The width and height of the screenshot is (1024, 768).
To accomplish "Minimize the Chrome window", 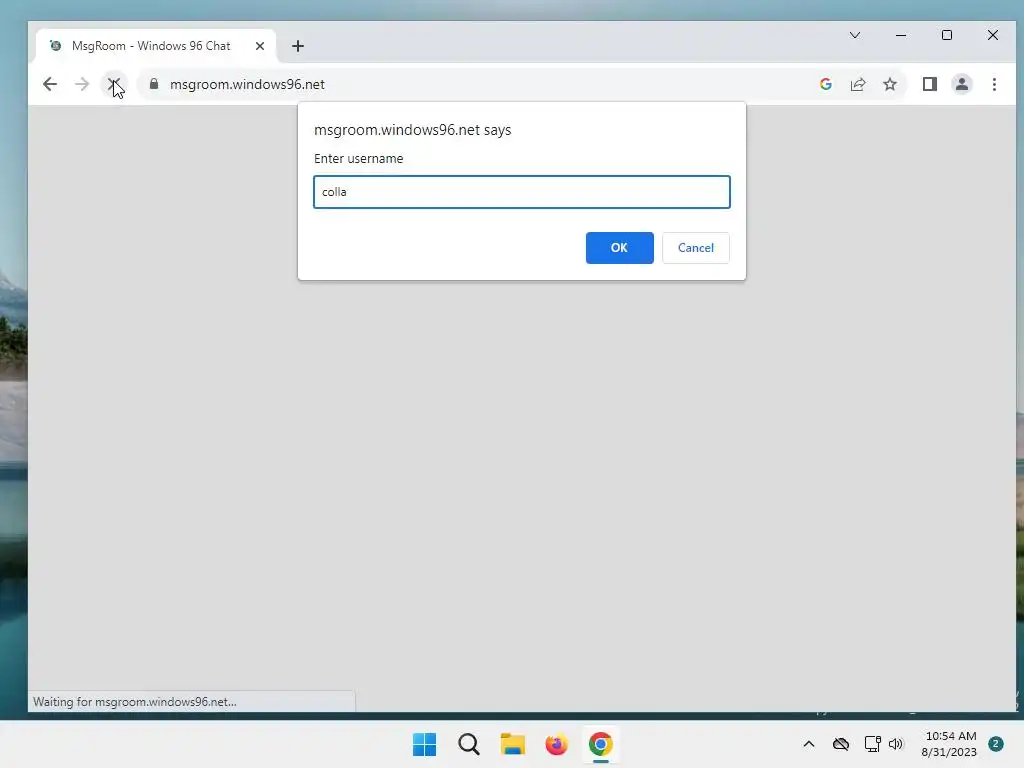I will [901, 35].
